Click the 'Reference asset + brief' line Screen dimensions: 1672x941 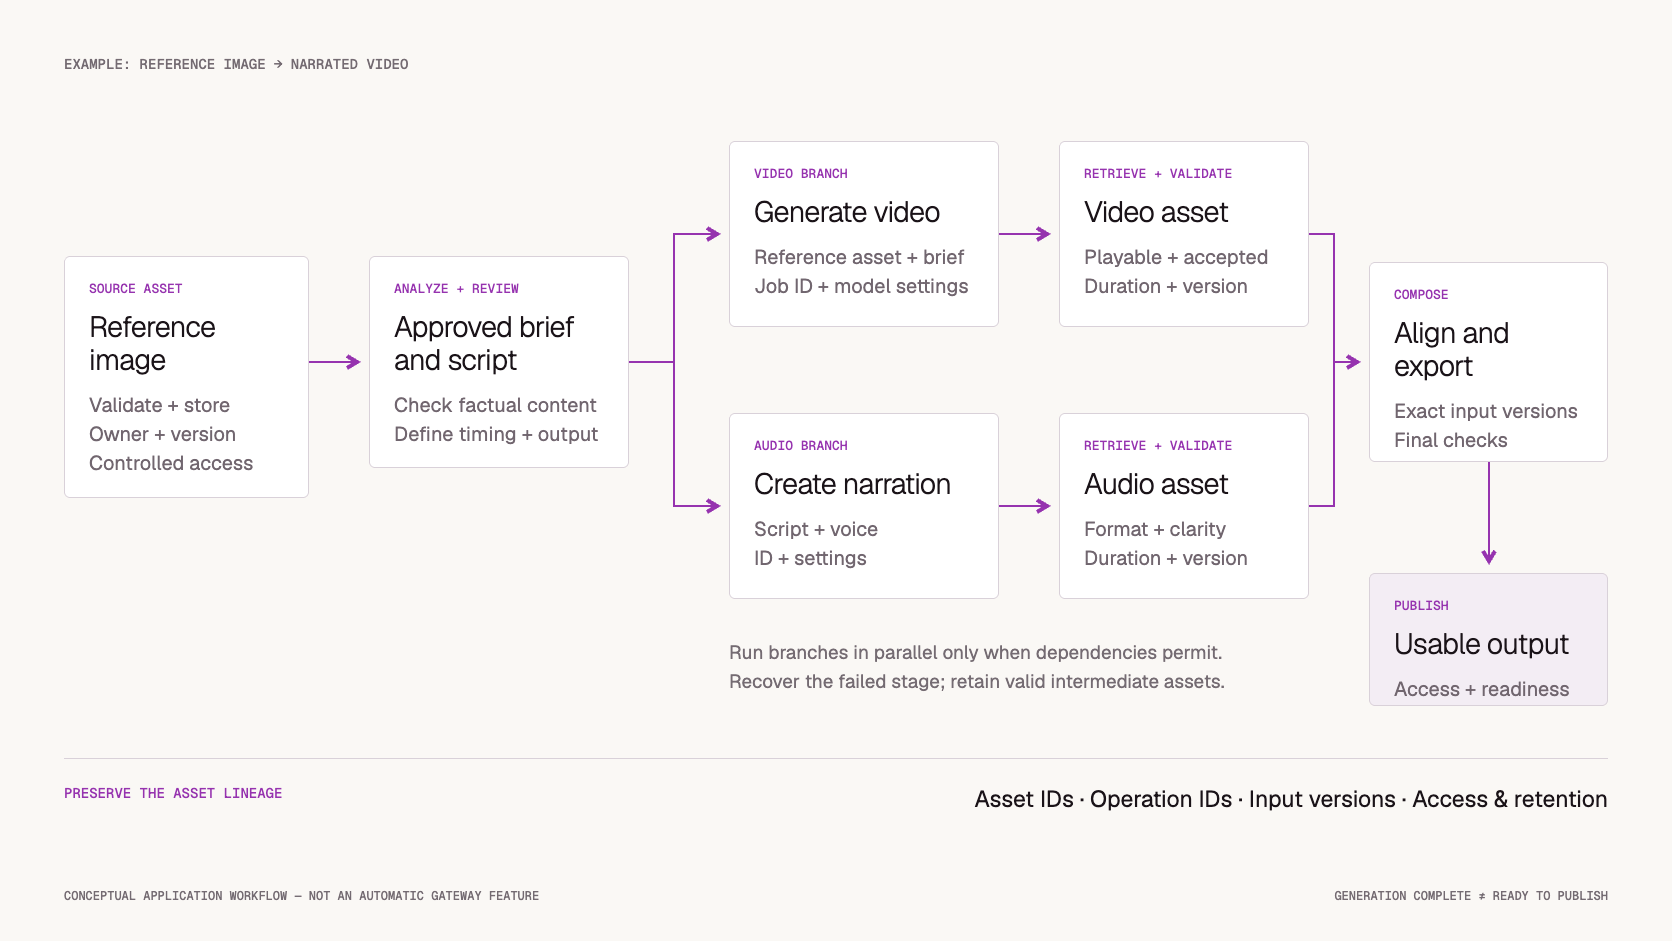[859, 257]
